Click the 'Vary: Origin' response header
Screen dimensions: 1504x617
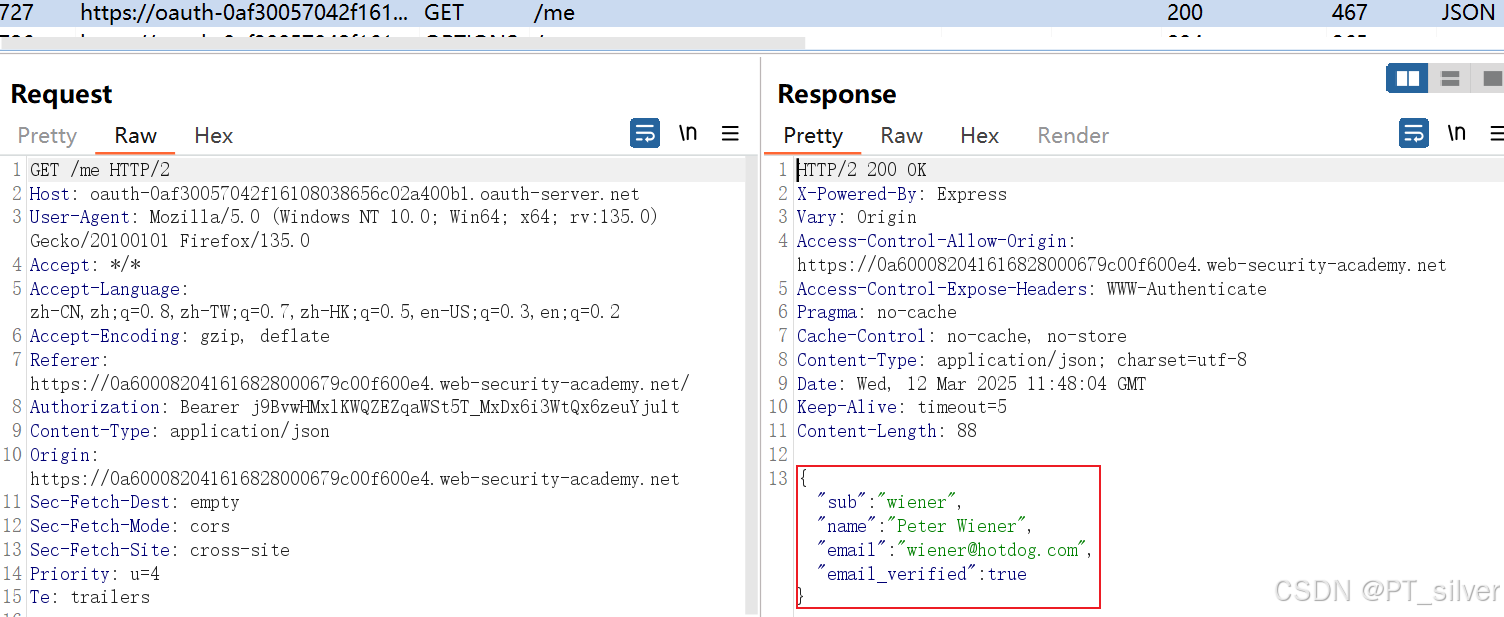point(856,217)
